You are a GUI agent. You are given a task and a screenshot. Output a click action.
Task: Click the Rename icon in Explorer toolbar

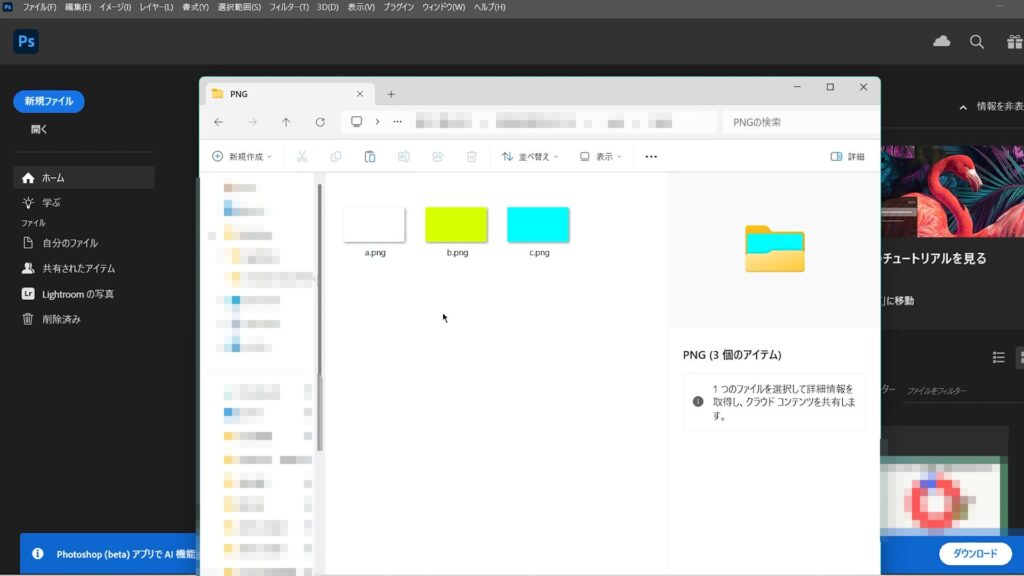pos(404,157)
